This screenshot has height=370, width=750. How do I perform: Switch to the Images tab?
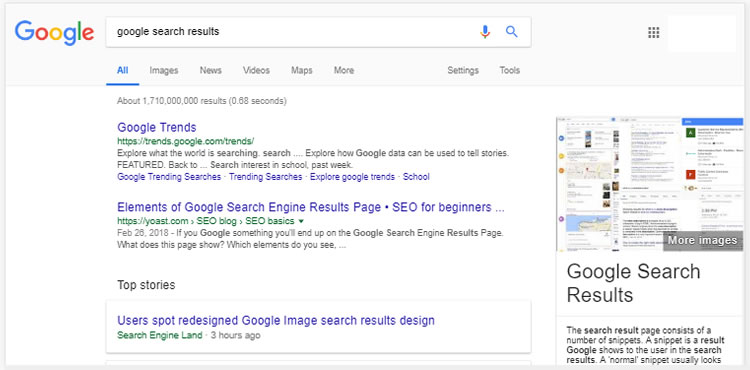click(164, 70)
